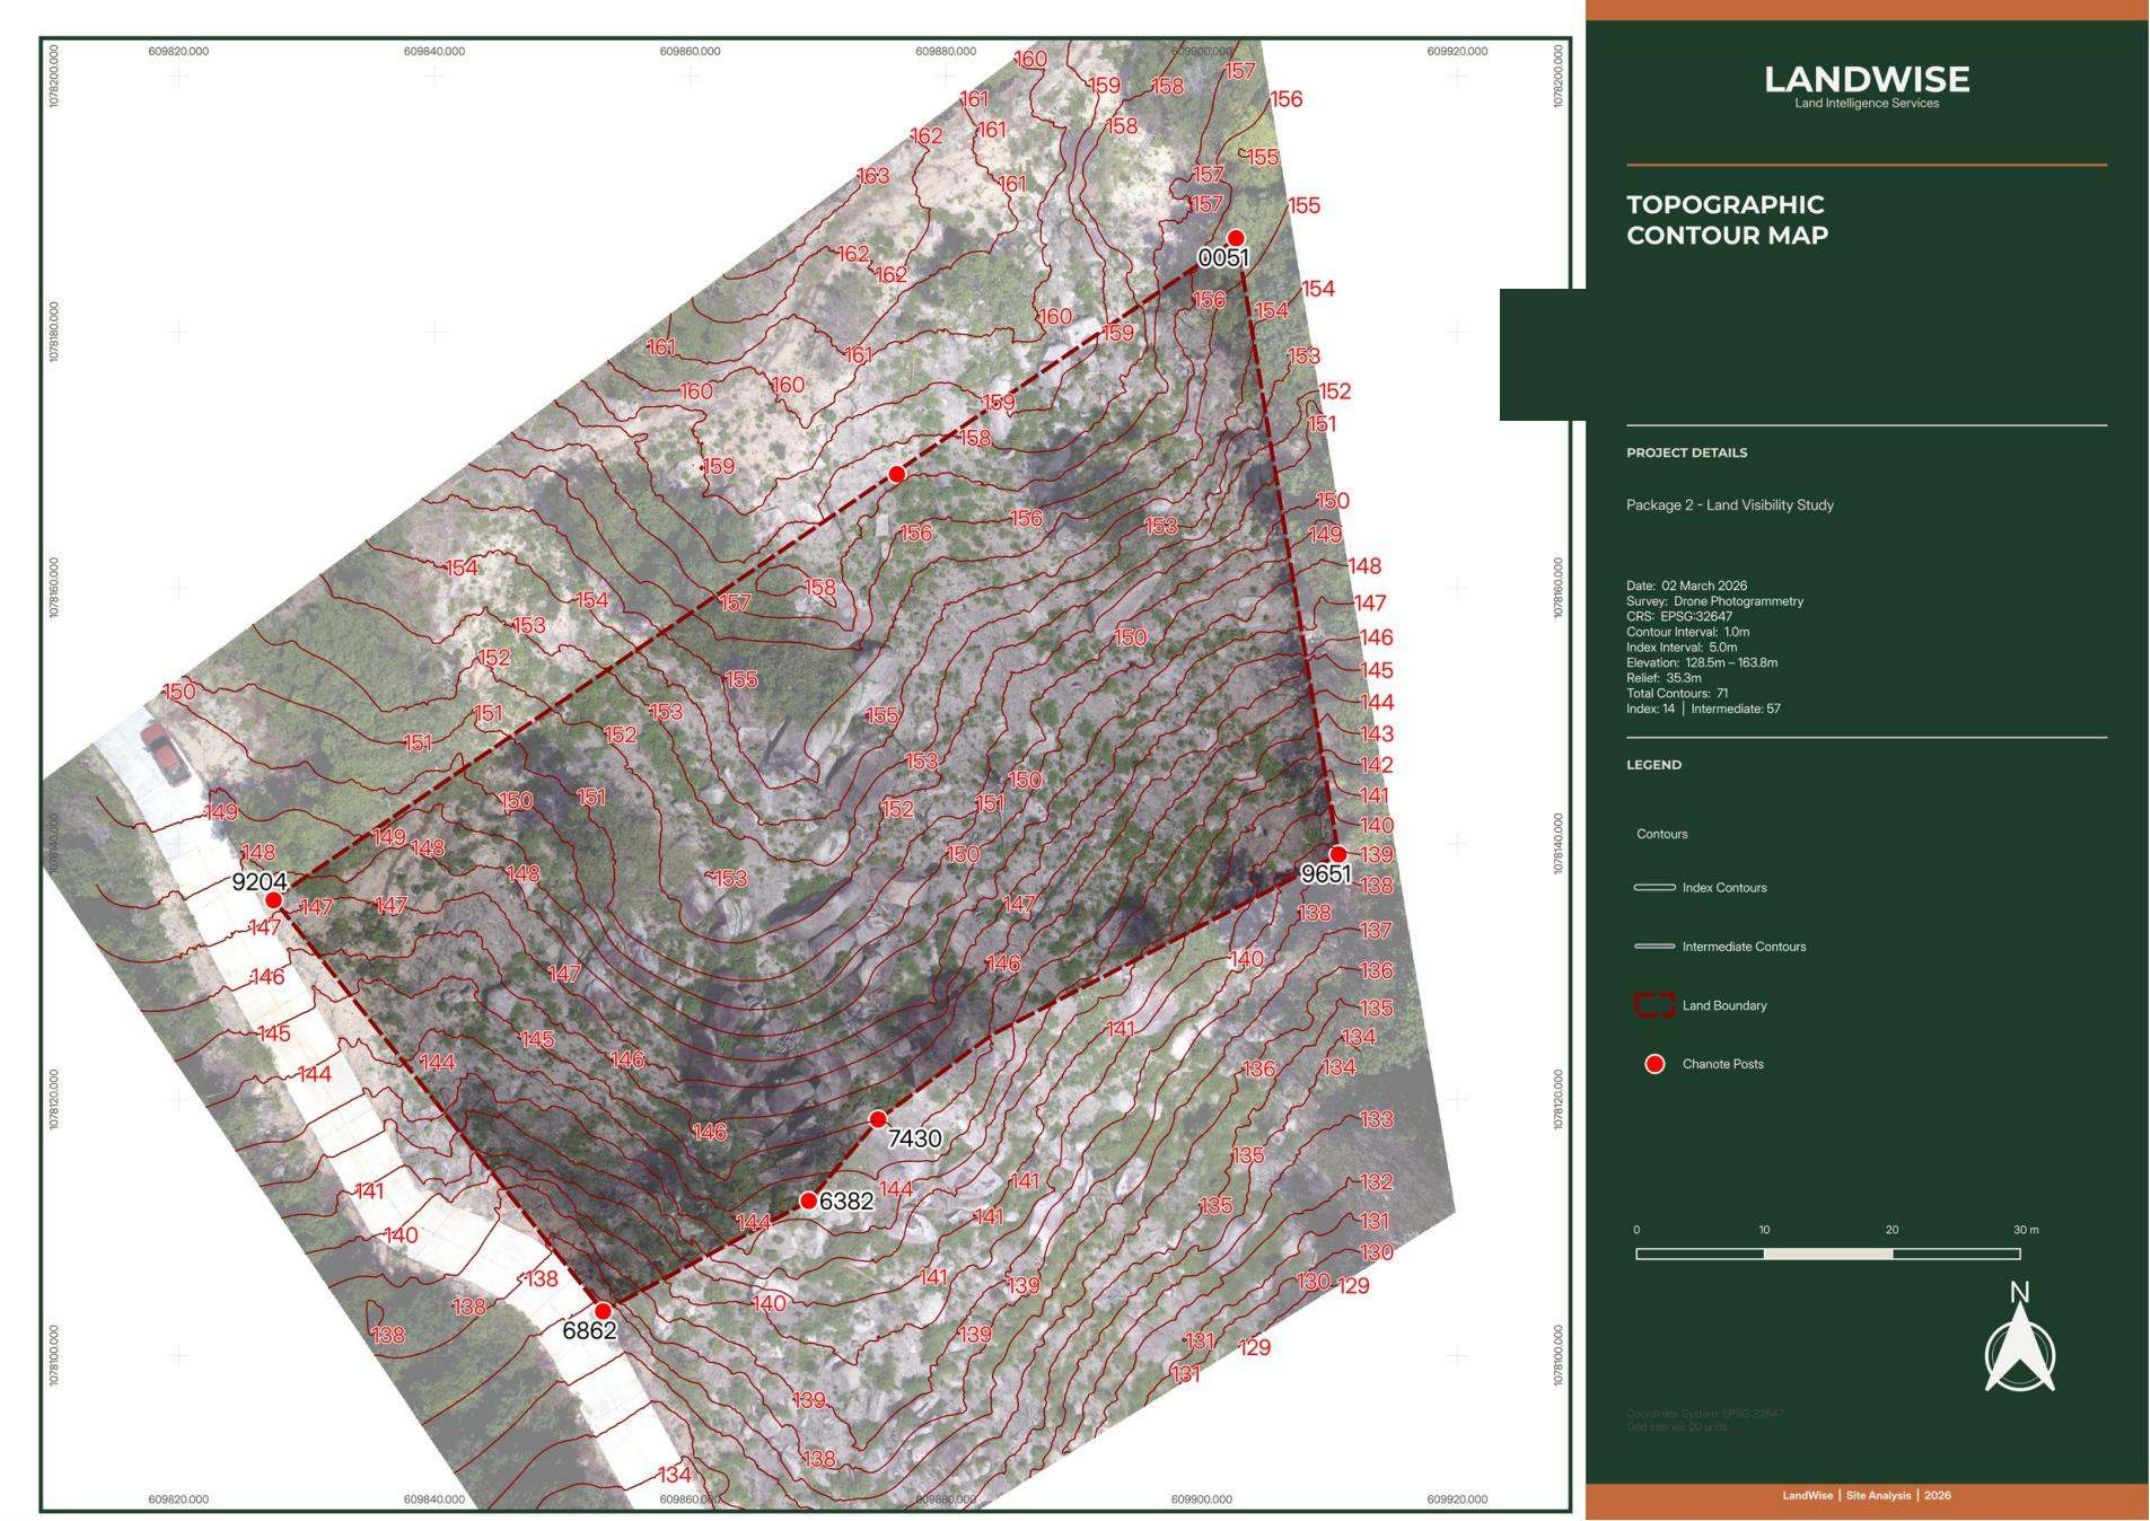The image size is (2150, 1521).
Task: Click the PROJECT DETAILS section header
Action: pyautogui.click(x=1687, y=453)
